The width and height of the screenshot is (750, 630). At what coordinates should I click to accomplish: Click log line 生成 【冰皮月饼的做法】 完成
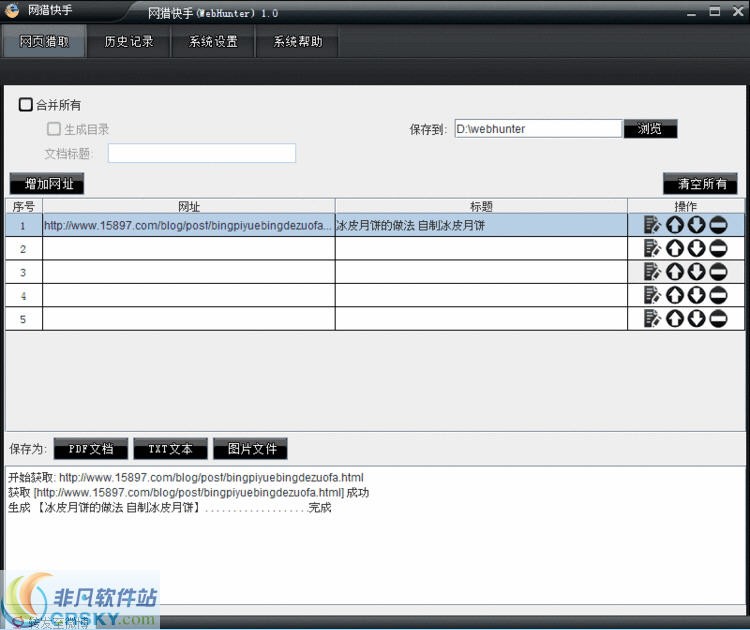coord(170,508)
